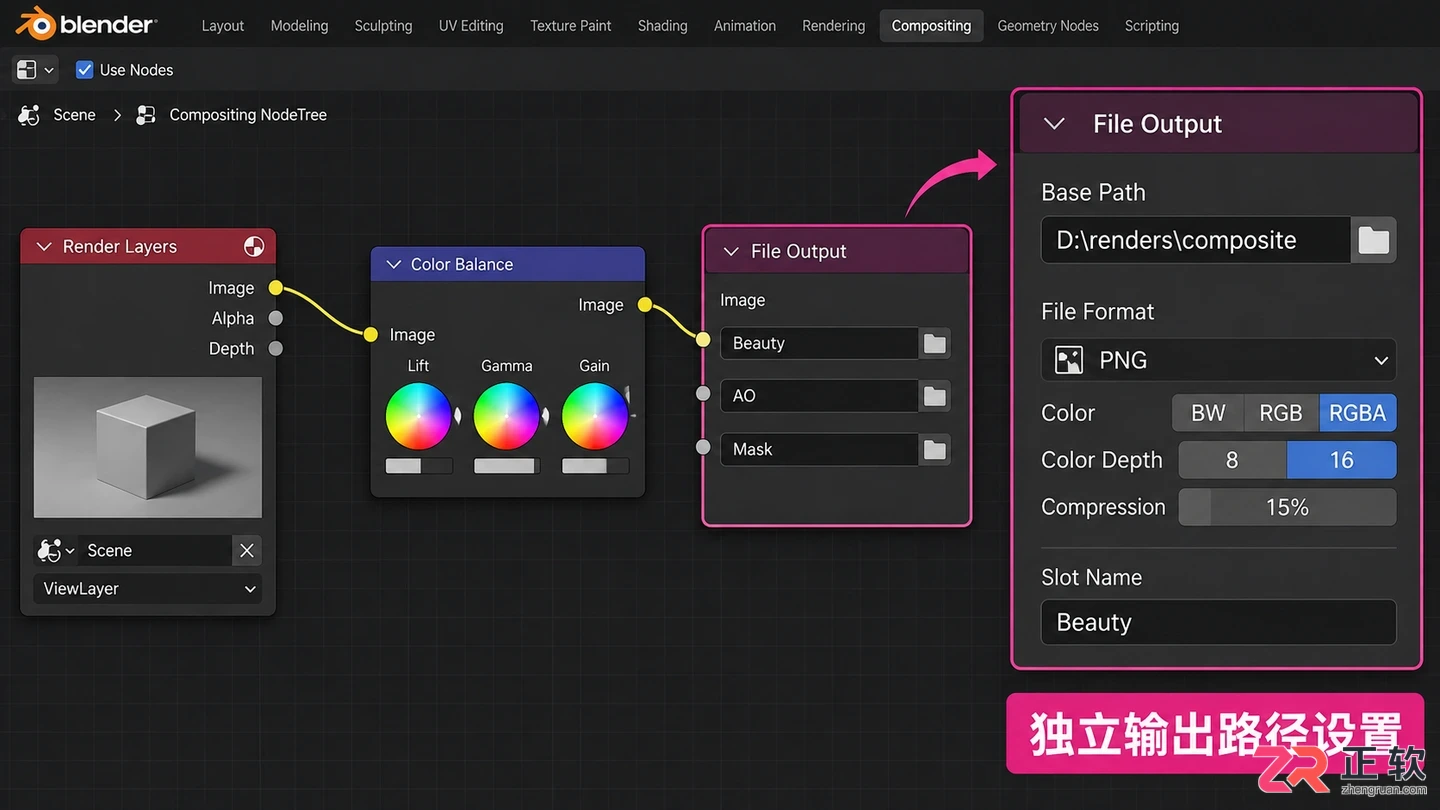Browse folder for Mask slot

(x=935, y=449)
